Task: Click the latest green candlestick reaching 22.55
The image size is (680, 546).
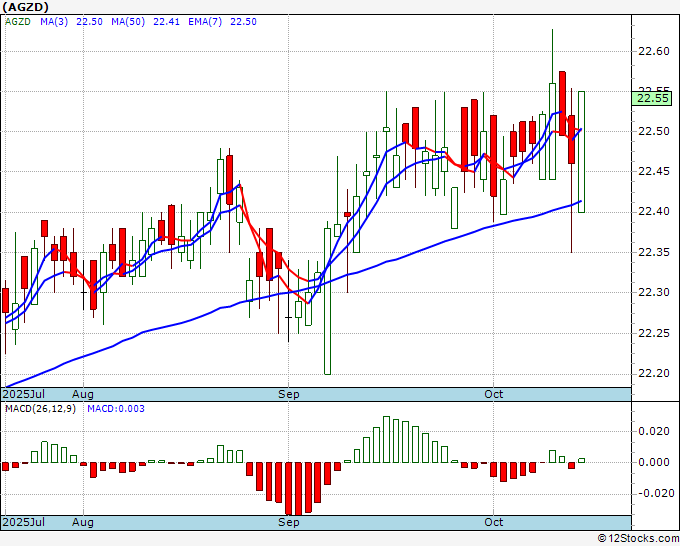Action: coord(581,152)
